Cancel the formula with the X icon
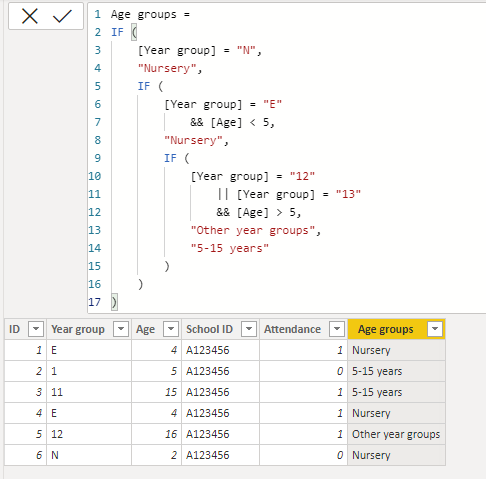The image size is (486, 479). [30, 16]
